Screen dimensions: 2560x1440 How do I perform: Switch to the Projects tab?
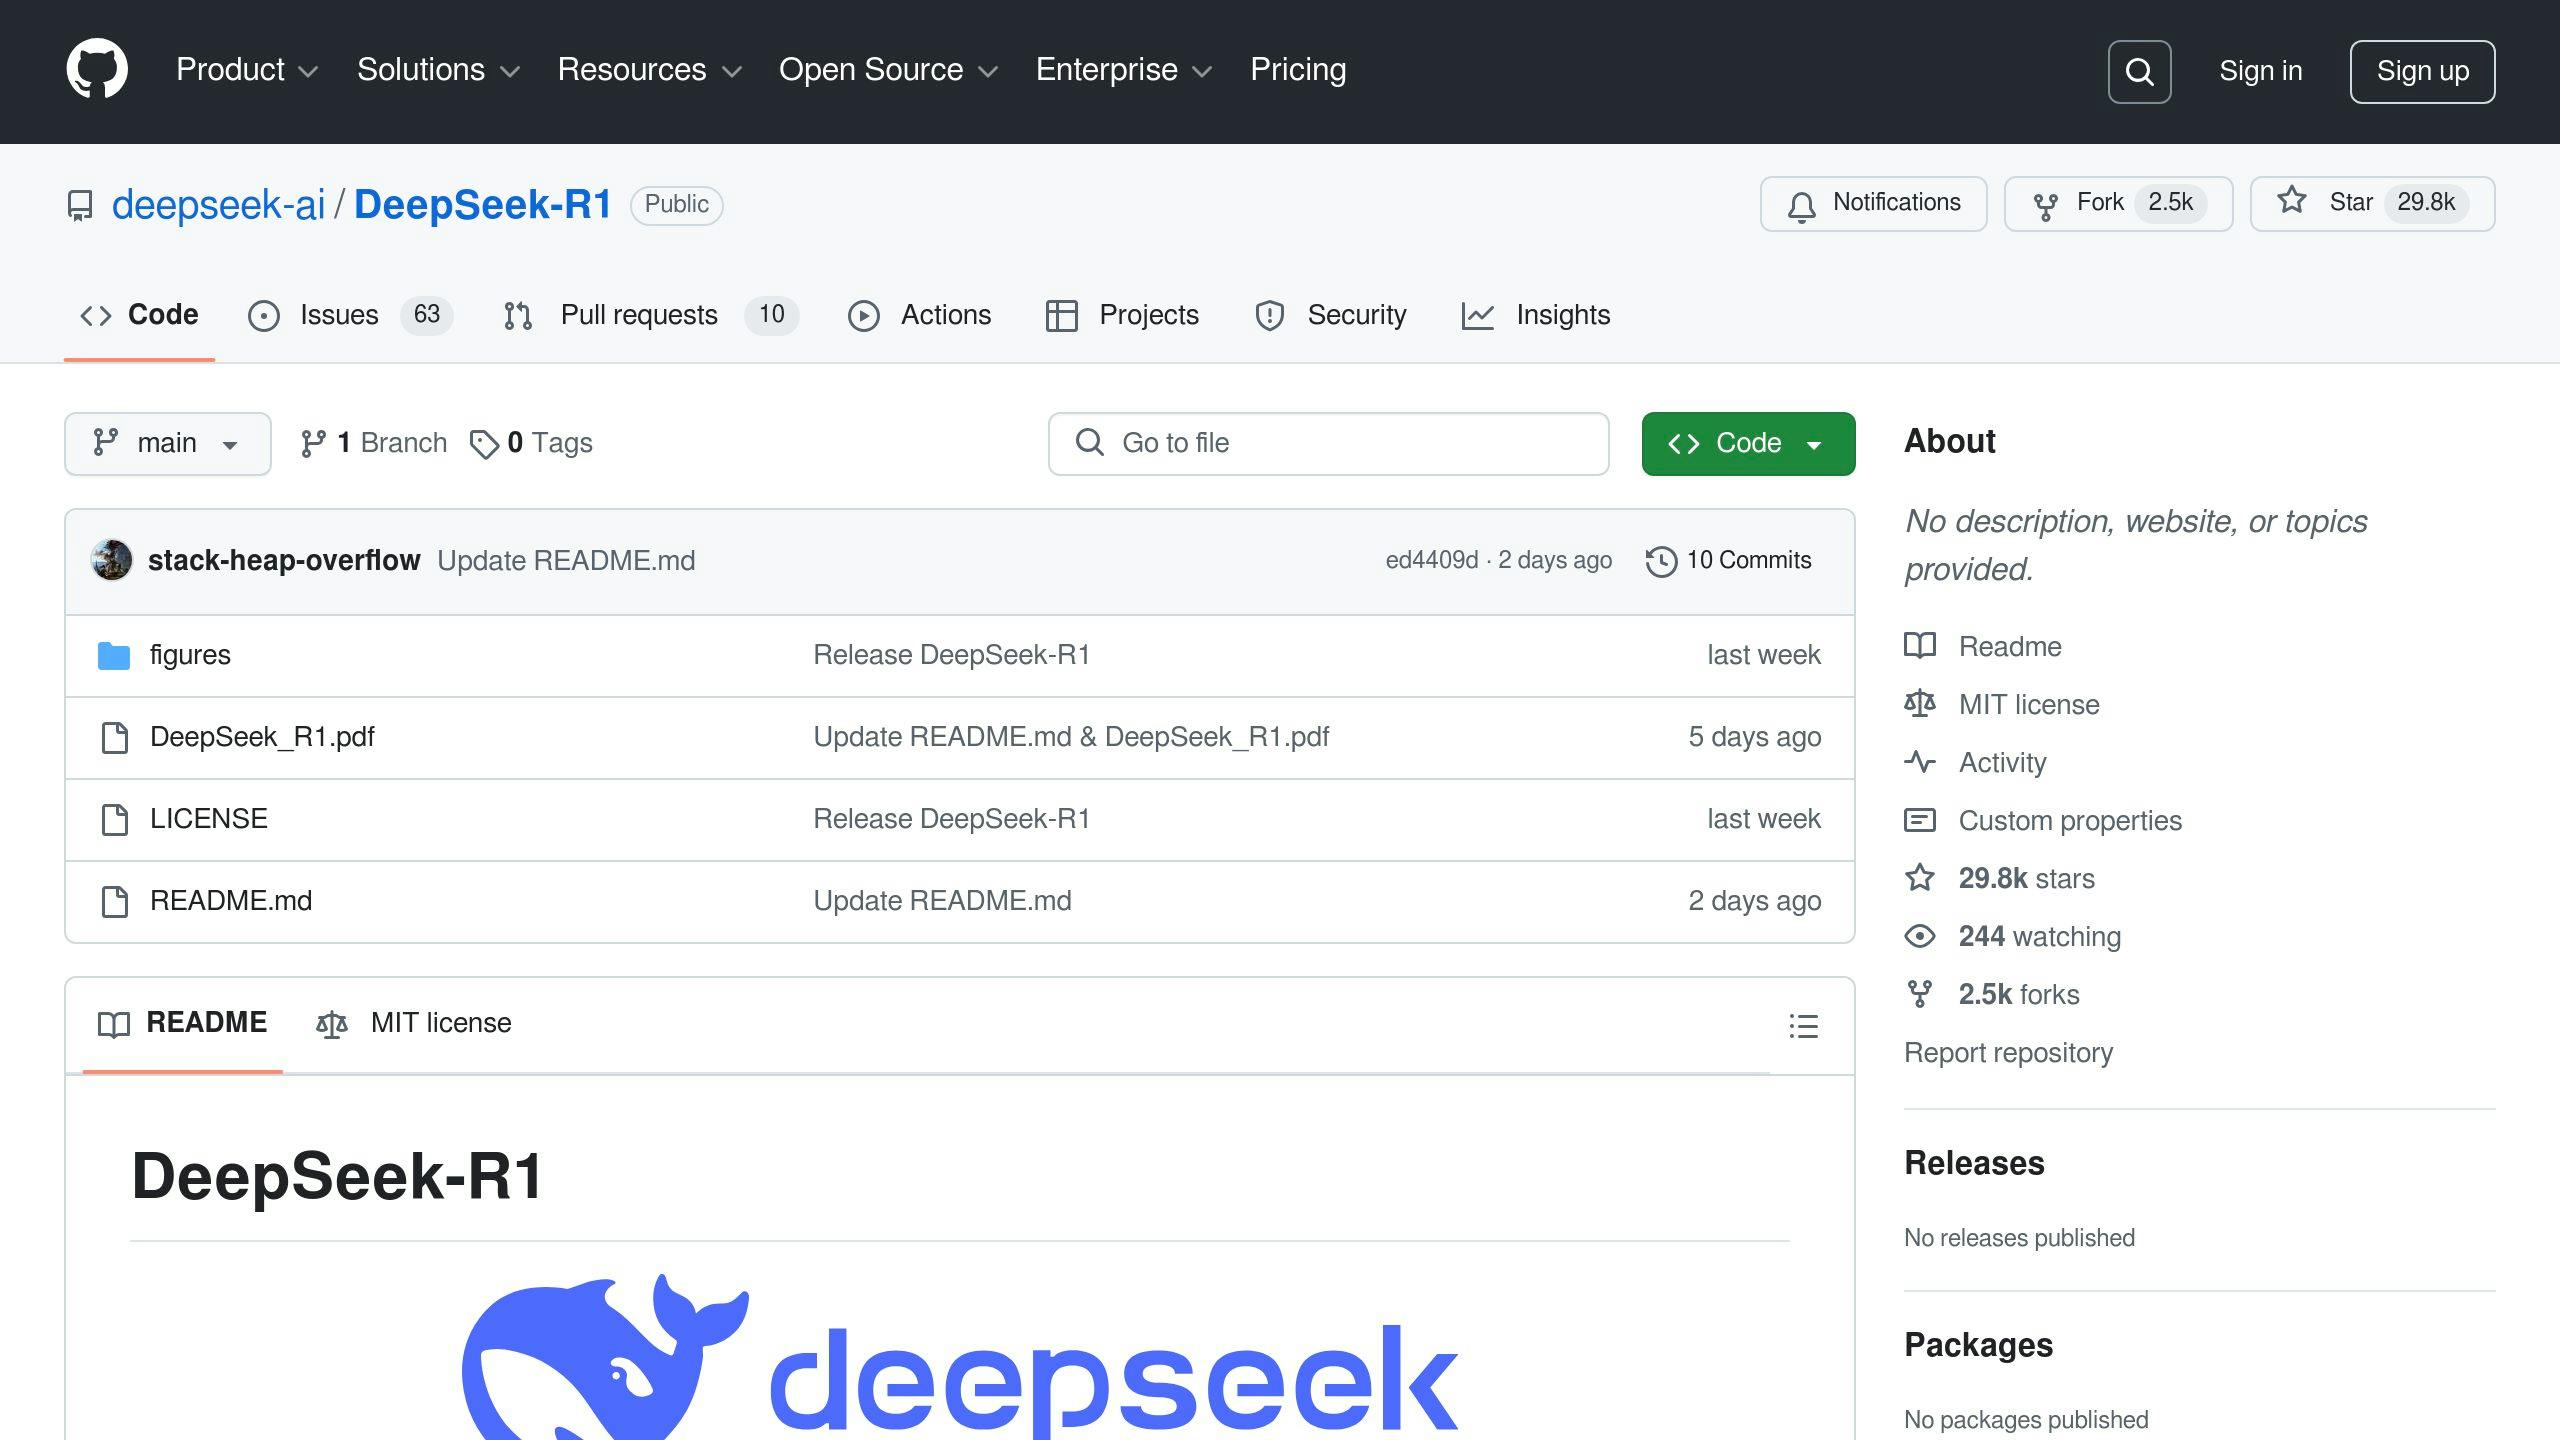pos(1122,315)
